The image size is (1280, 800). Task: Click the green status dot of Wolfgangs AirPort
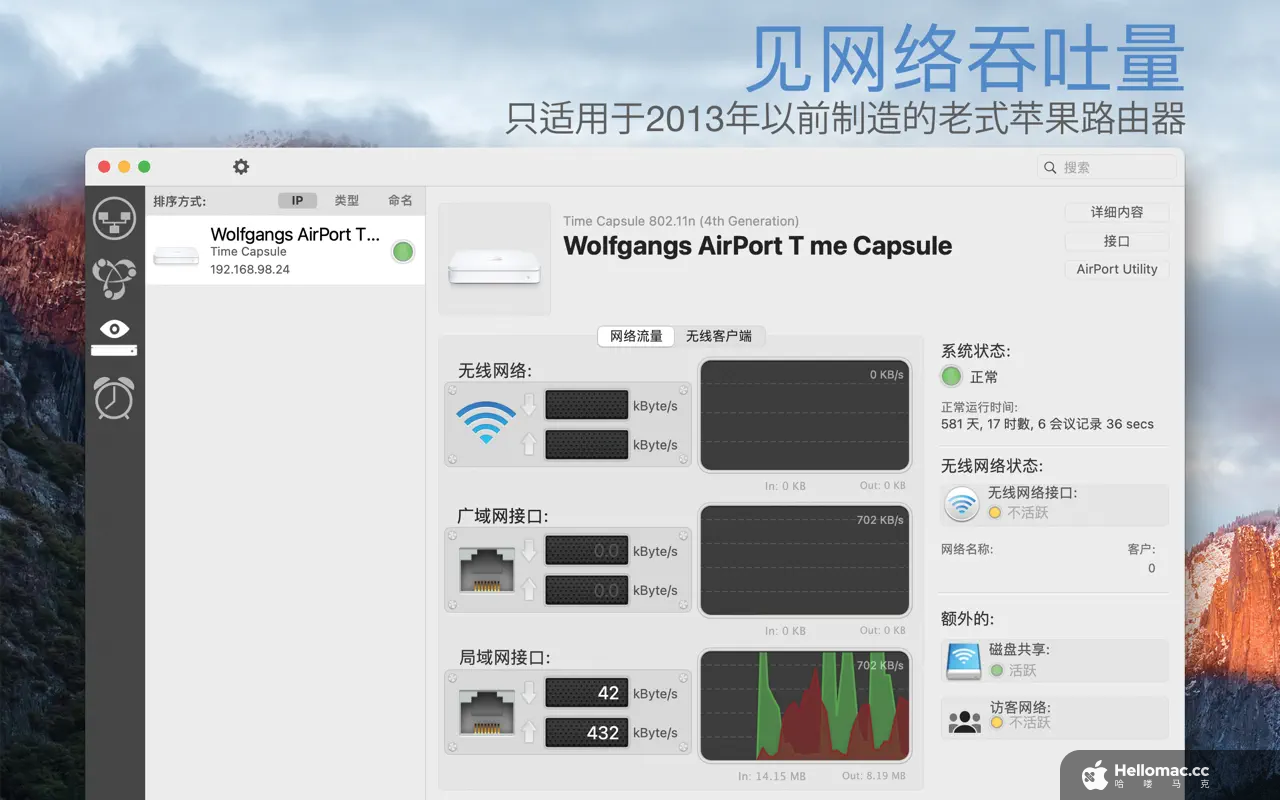click(x=403, y=251)
